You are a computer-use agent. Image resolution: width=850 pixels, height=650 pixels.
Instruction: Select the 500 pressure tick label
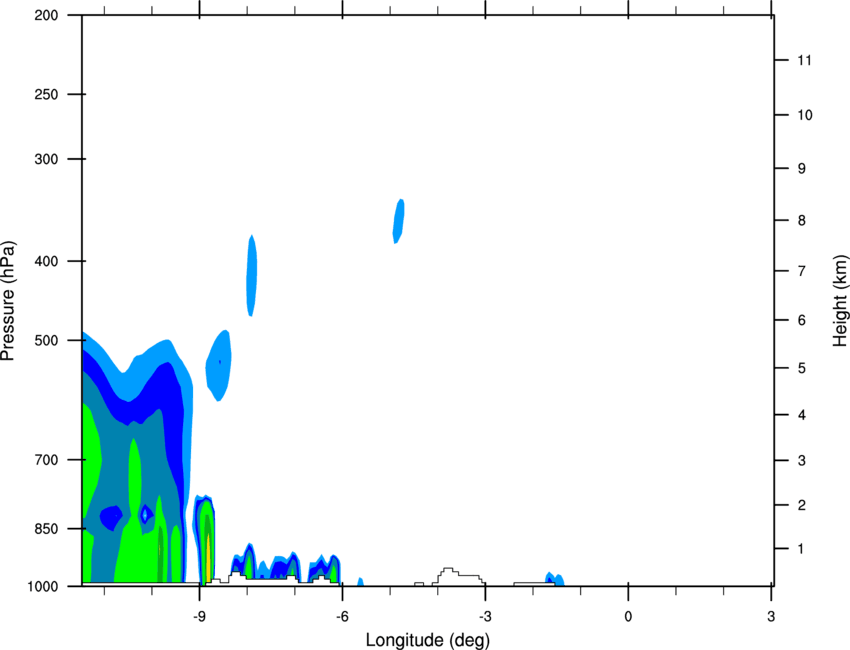(46, 340)
